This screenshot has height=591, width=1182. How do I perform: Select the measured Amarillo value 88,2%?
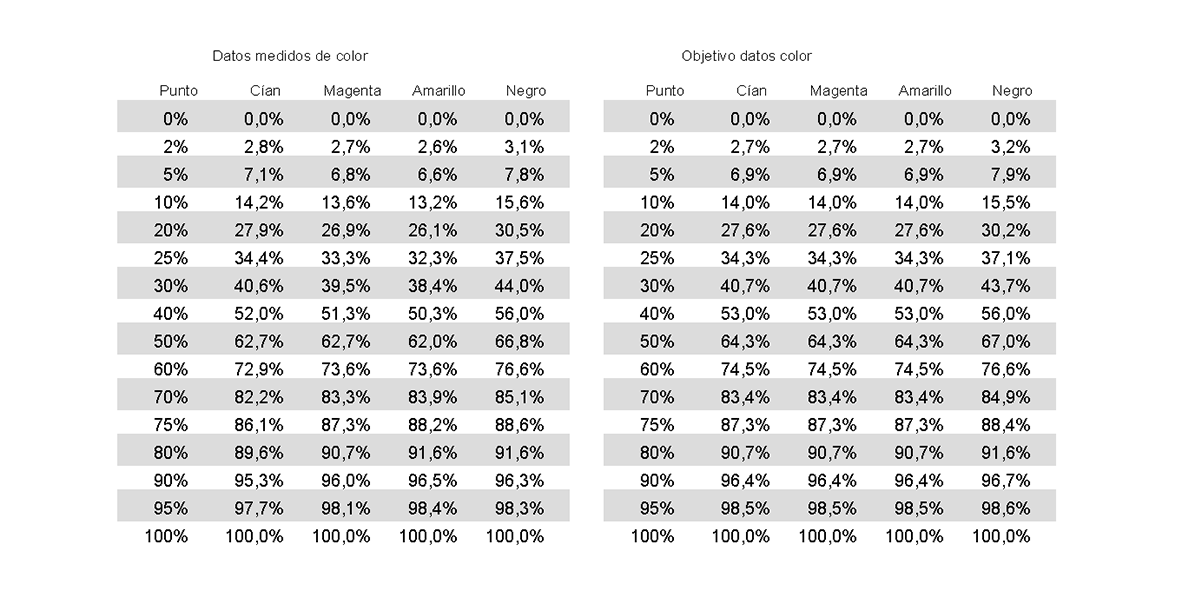pyautogui.click(x=433, y=424)
